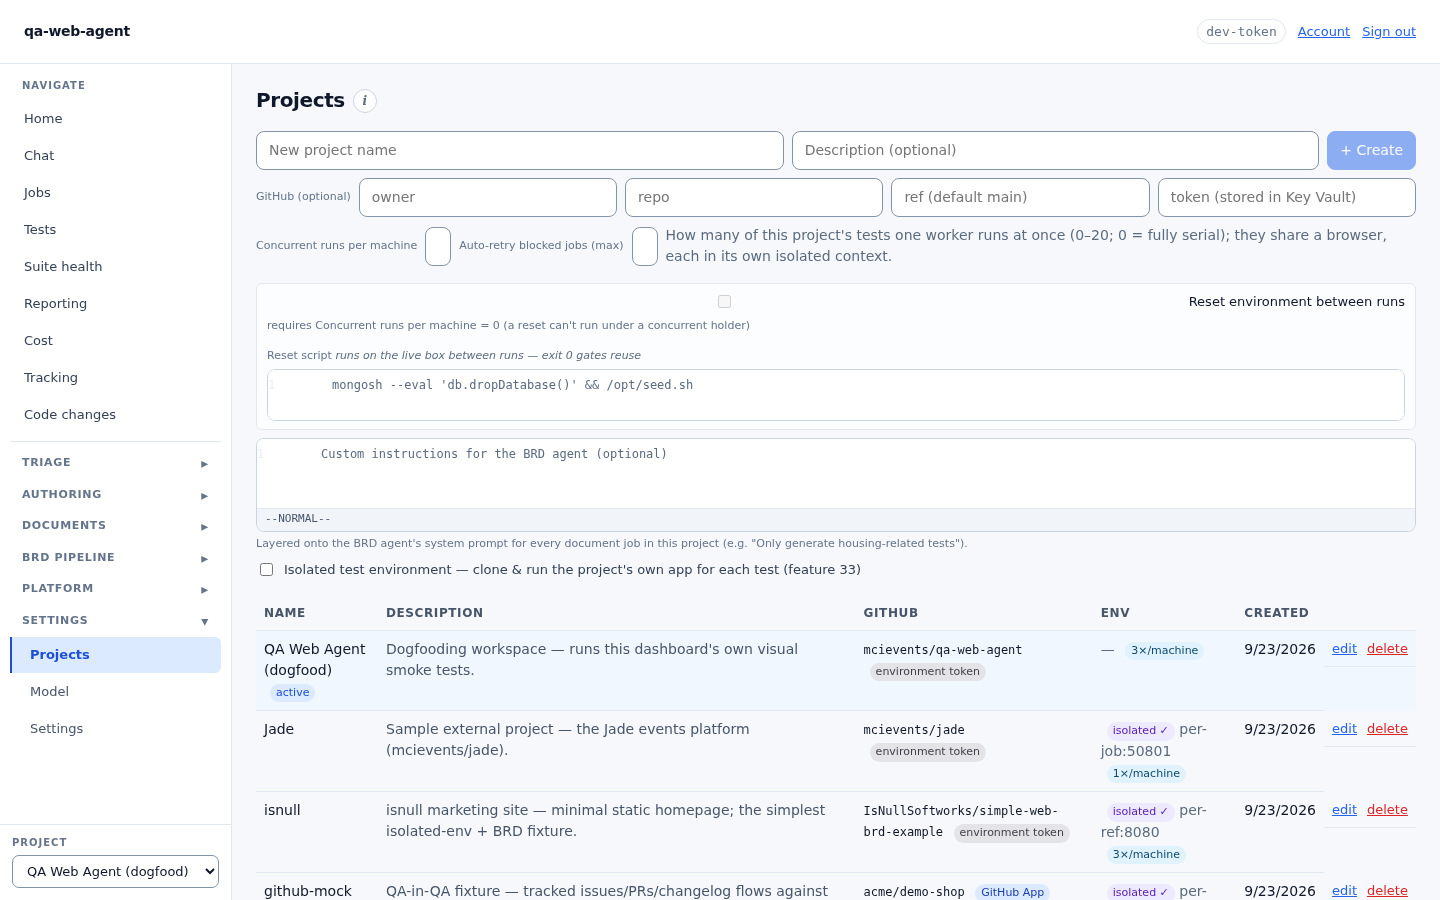Select Model under Settings
The height and width of the screenshot is (900, 1440).
(x=116, y=692)
